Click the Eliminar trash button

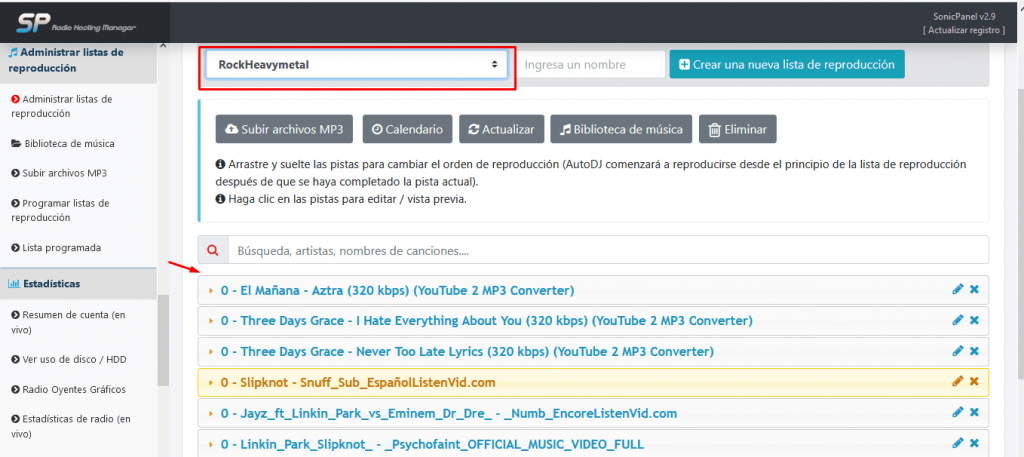tap(738, 129)
